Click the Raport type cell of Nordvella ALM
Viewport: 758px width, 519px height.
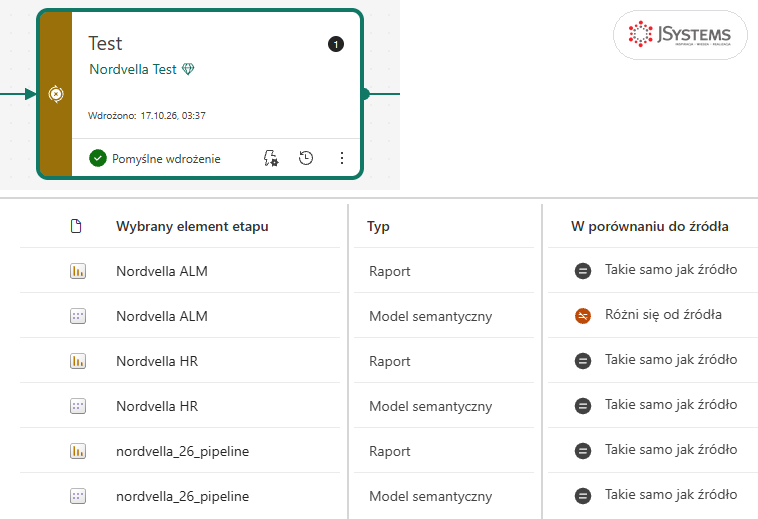(390, 272)
